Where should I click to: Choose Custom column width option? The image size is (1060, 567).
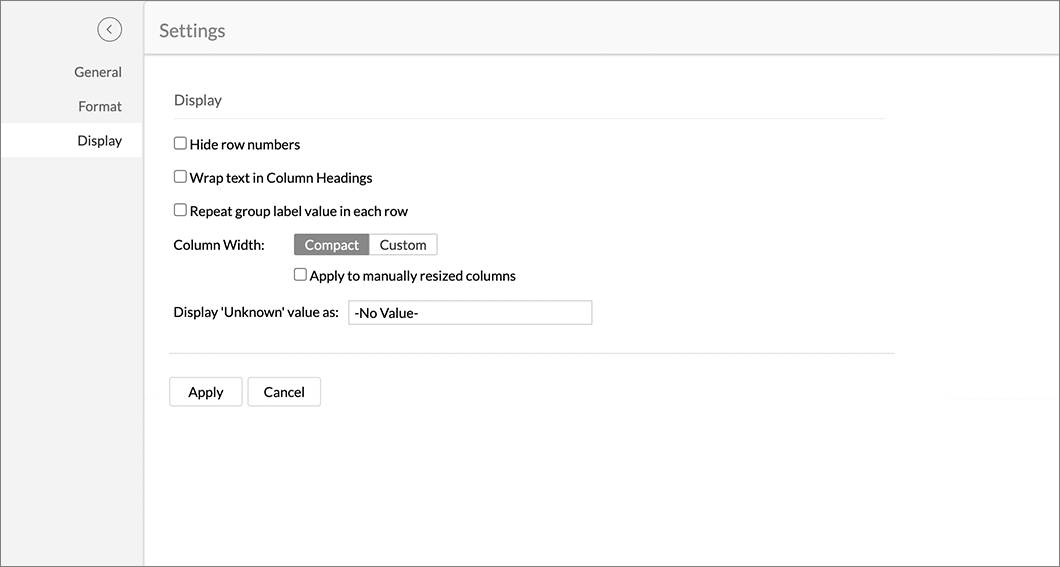403,245
